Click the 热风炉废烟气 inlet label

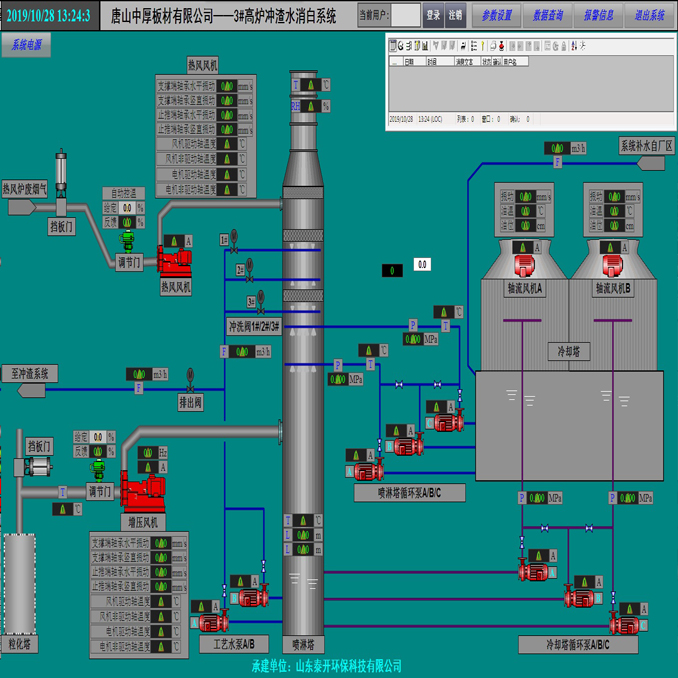tap(25, 189)
